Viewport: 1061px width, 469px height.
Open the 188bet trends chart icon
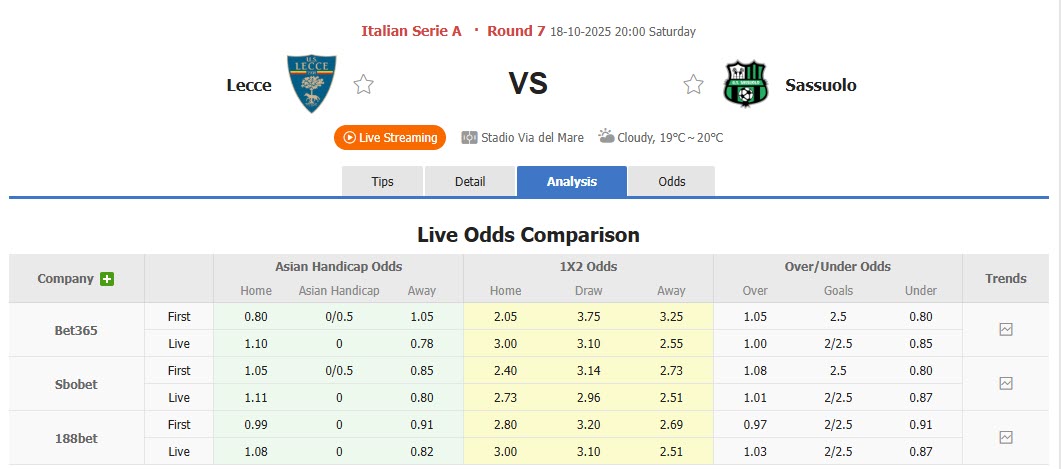[1006, 437]
